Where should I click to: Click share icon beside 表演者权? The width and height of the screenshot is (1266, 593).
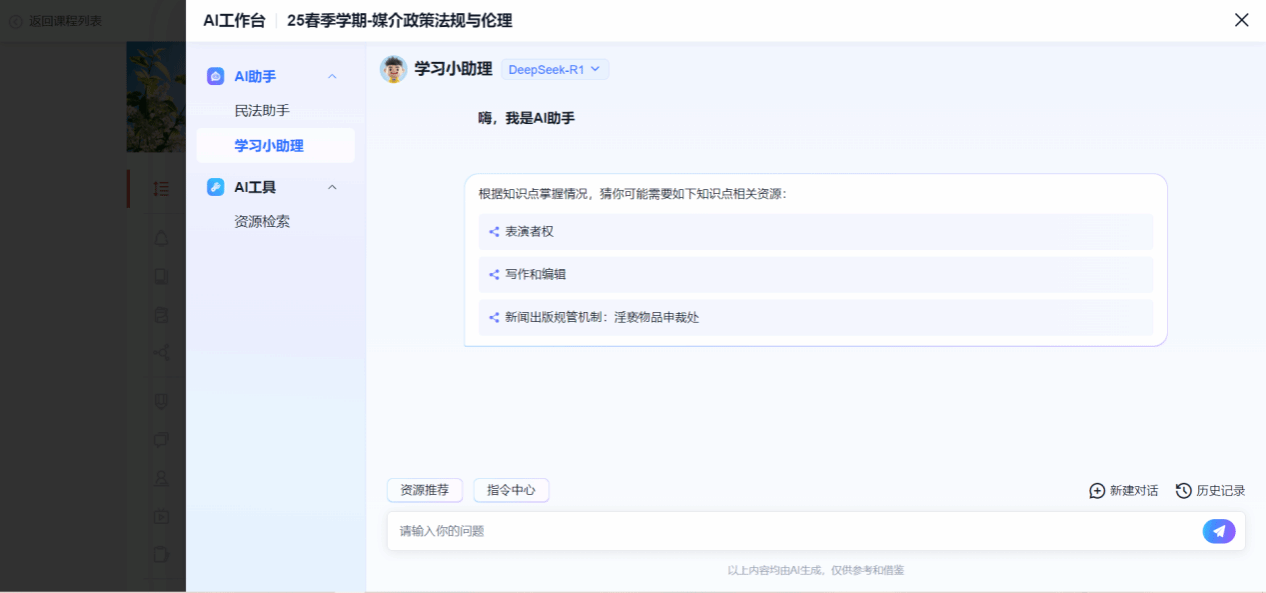pos(494,232)
